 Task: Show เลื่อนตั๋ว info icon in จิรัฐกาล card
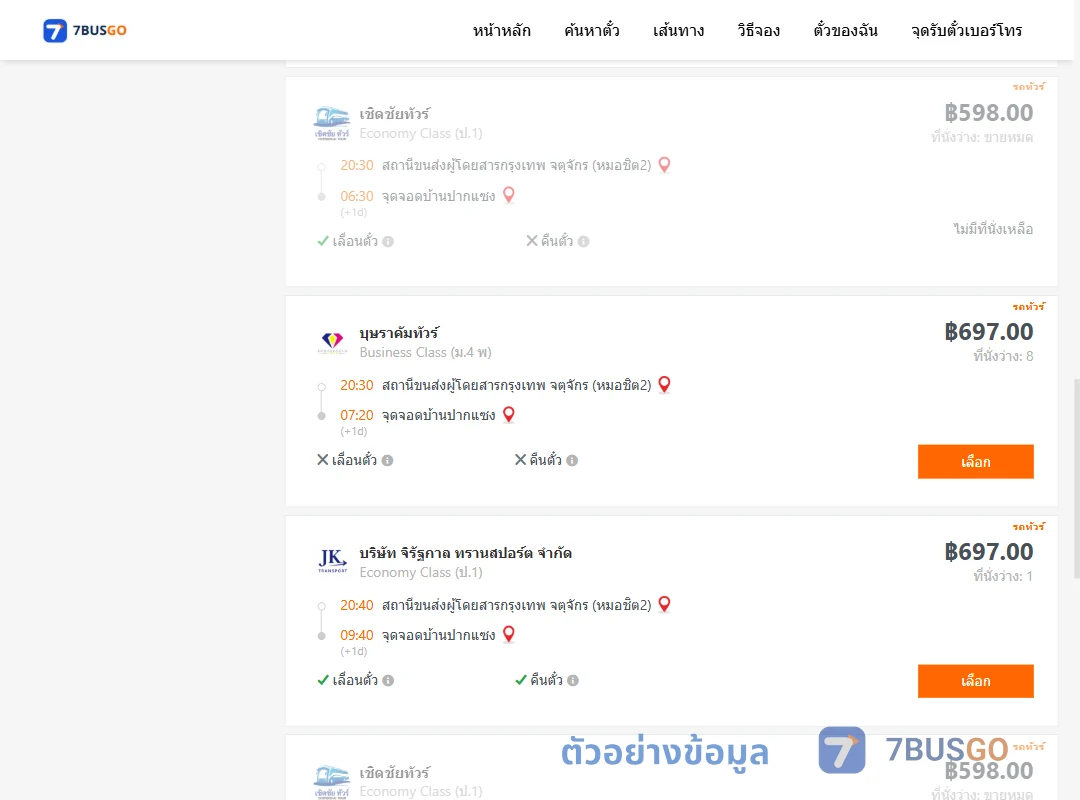click(x=388, y=680)
